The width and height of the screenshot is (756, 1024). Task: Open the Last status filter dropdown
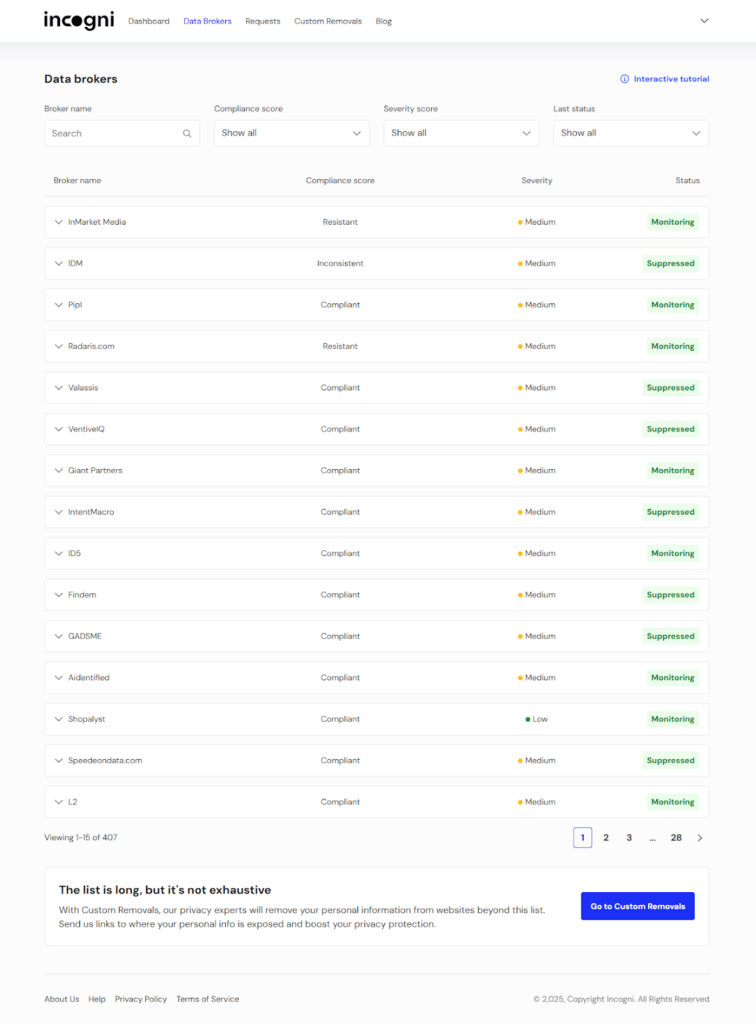[x=631, y=133]
